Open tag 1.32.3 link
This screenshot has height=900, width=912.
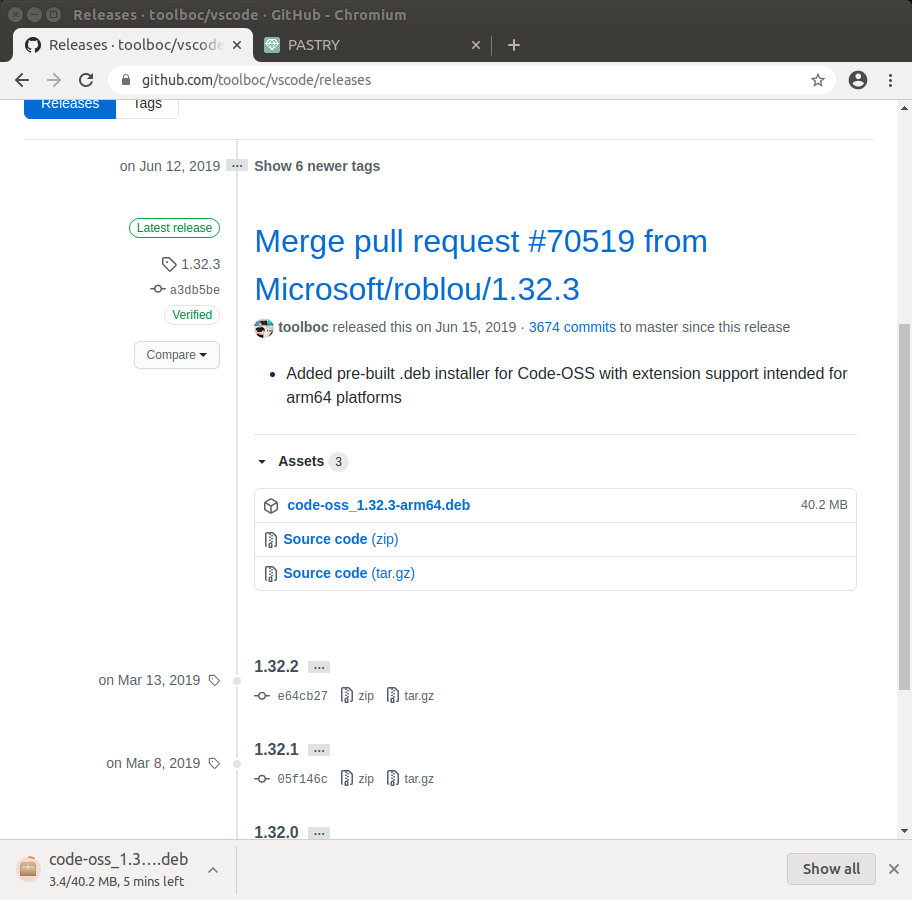point(201,264)
